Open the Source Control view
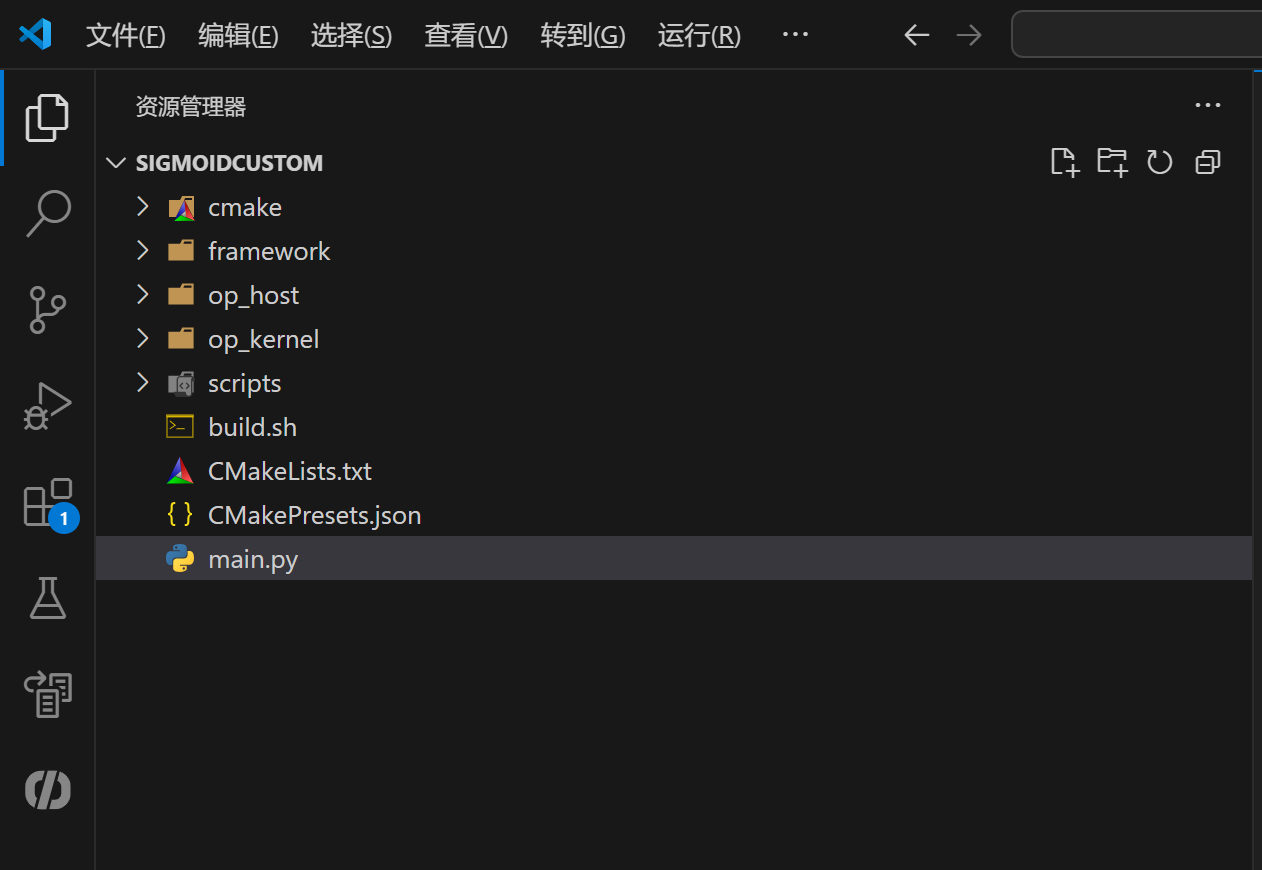Viewport: 1262px width, 870px height. tap(47, 310)
